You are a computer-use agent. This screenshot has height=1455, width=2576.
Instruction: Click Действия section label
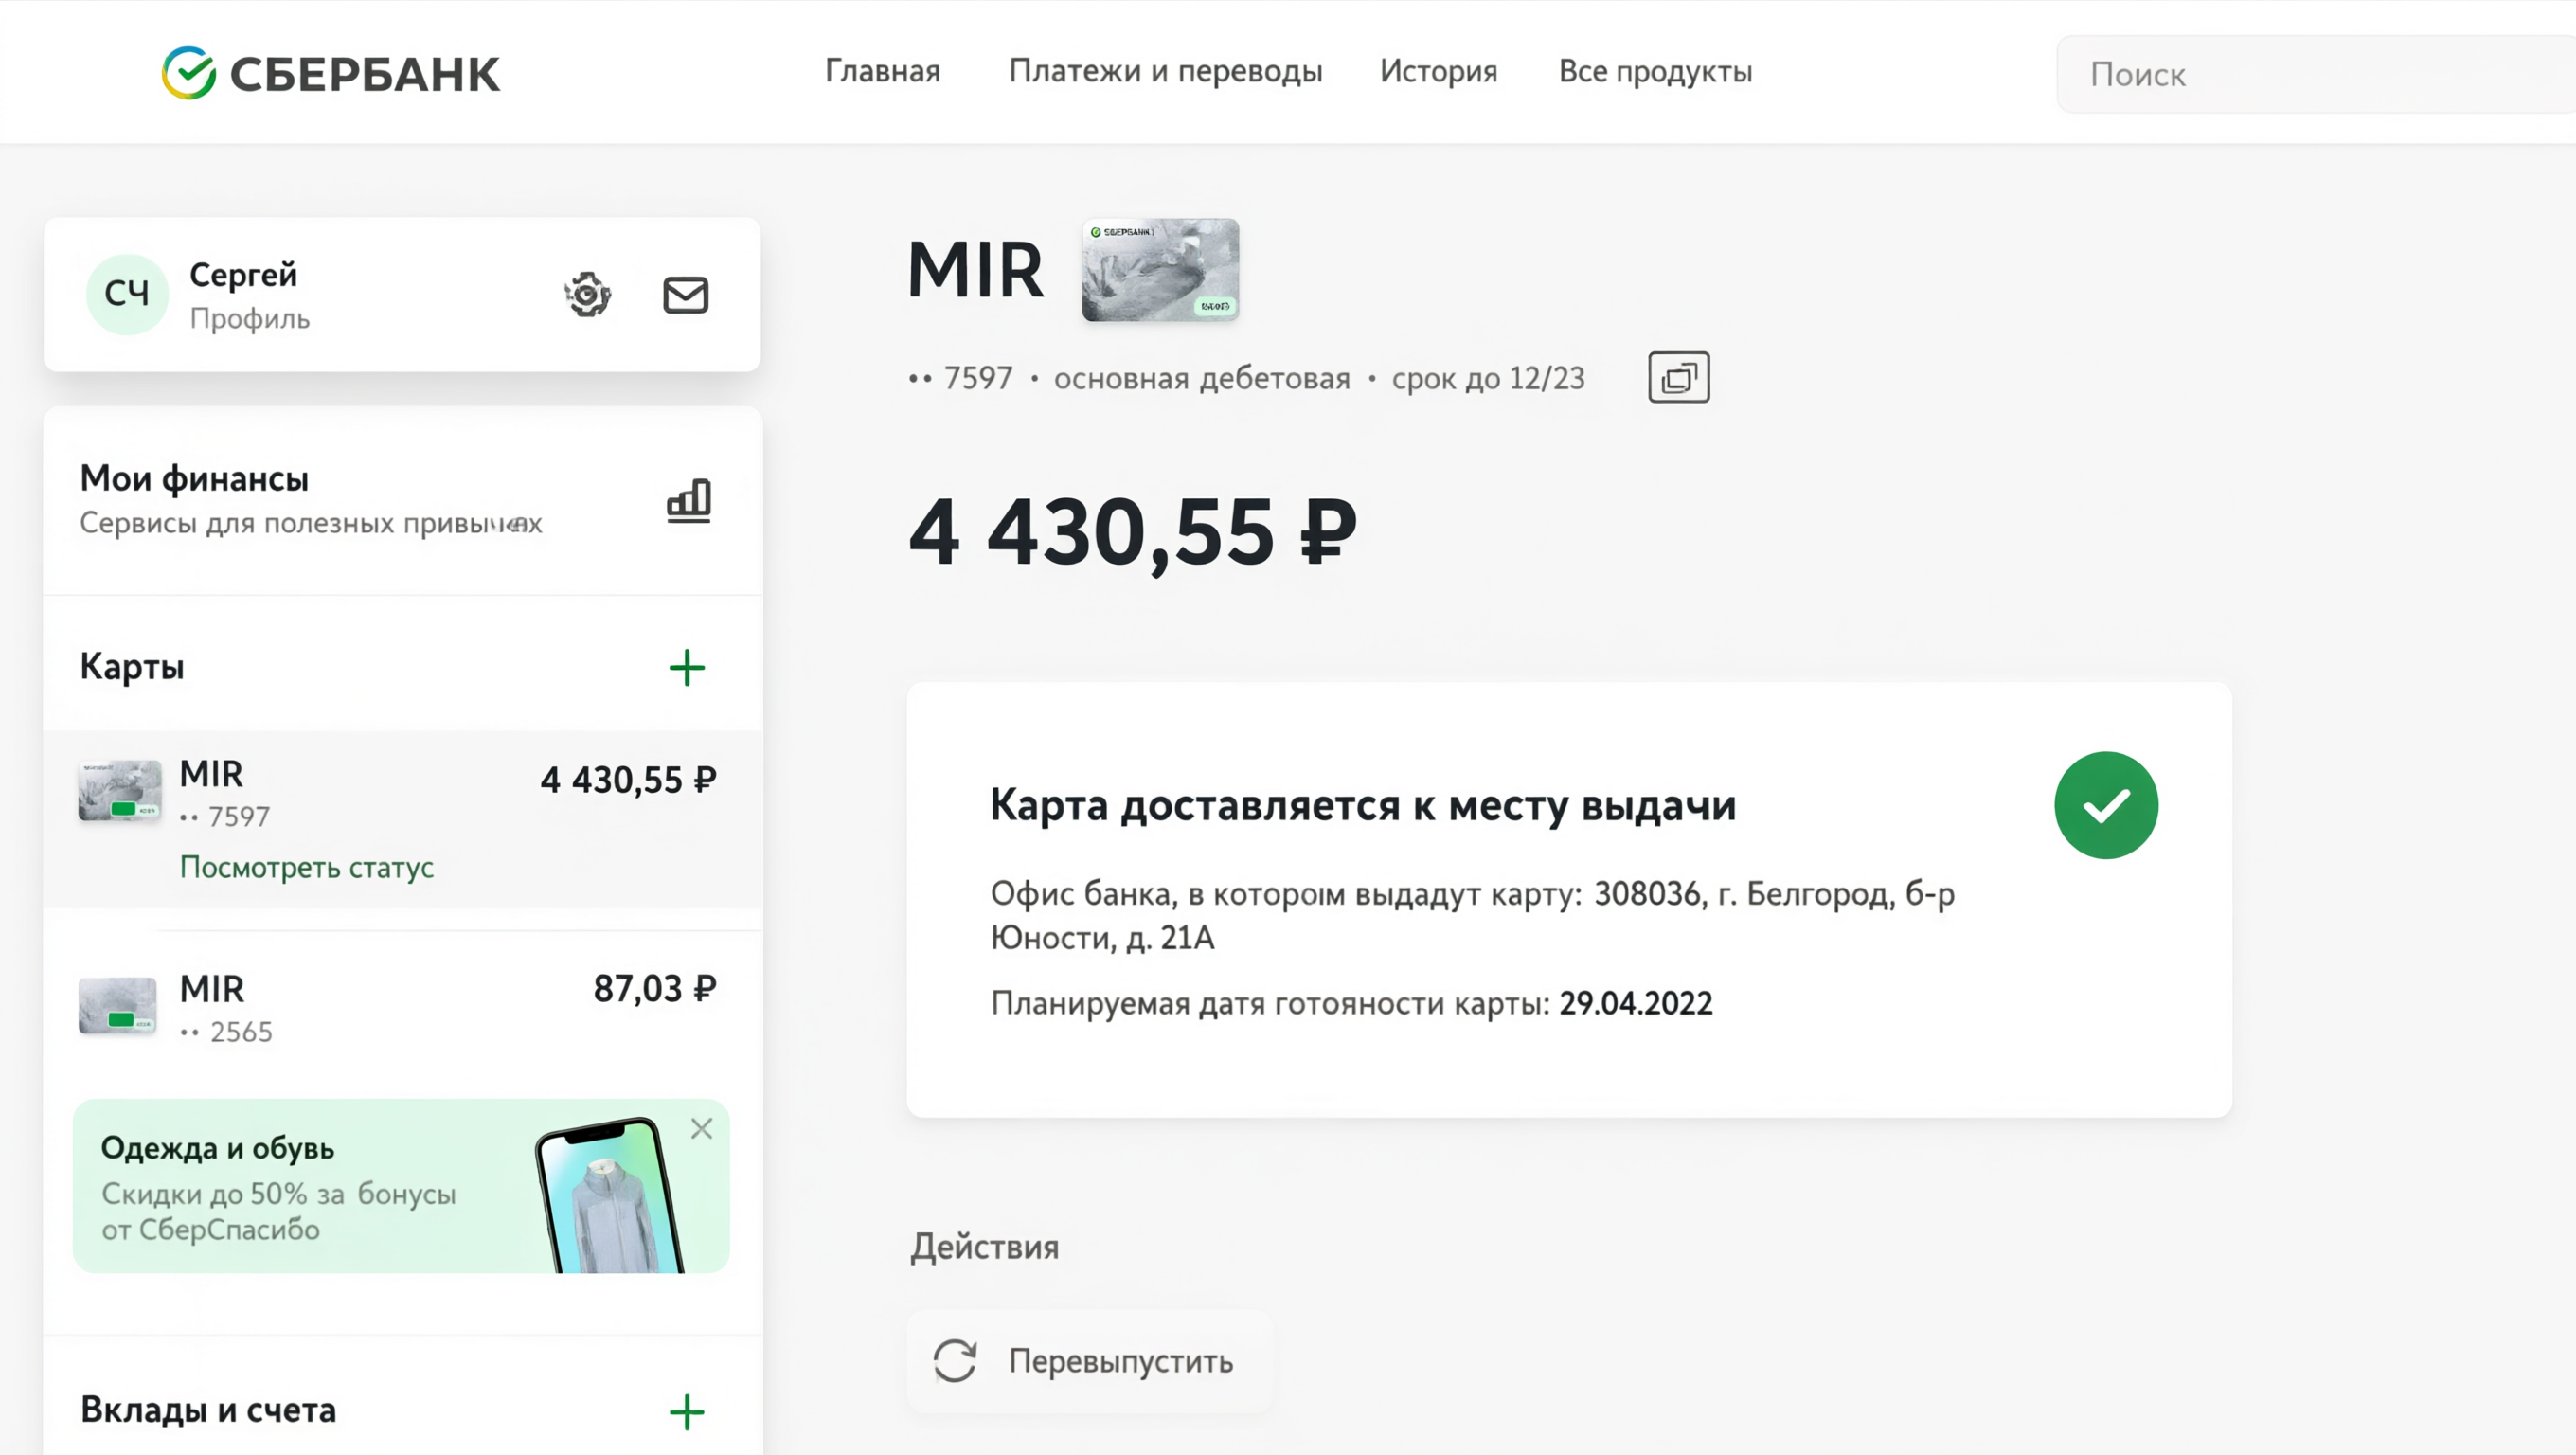tap(984, 1247)
